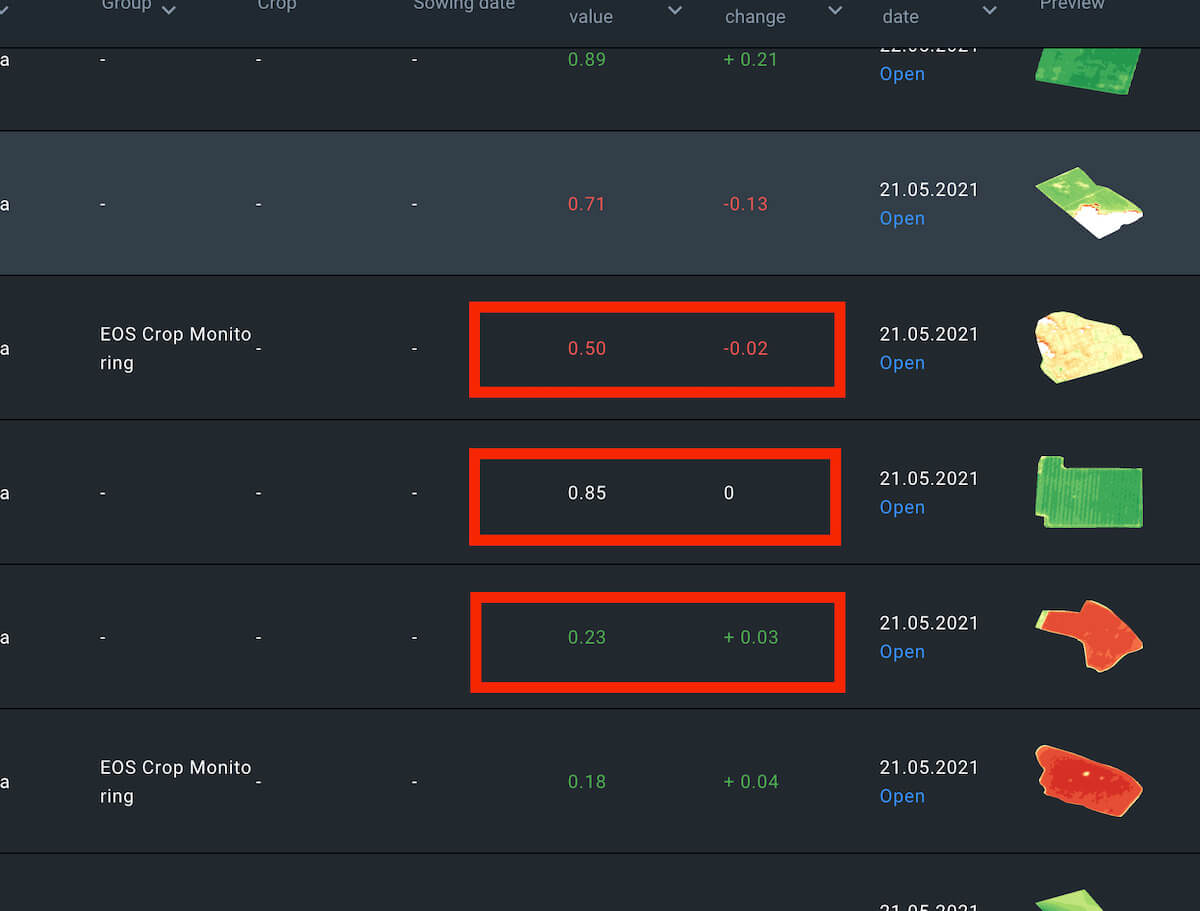
Task: Click the dark red field preview in 0.18 row
Action: 1088,781
